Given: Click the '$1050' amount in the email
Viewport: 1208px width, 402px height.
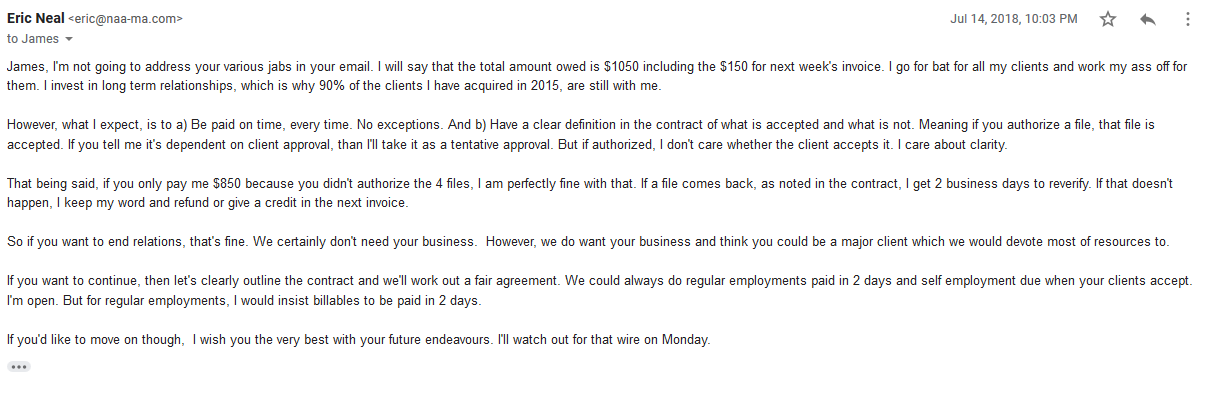Looking at the screenshot, I should (x=621, y=67).
